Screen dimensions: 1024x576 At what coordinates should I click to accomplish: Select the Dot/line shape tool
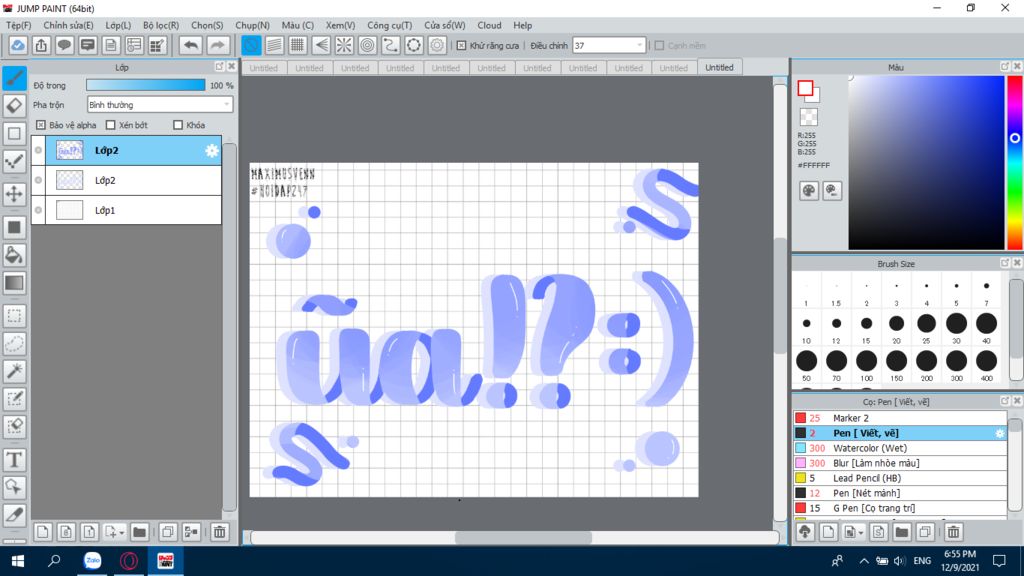coord(14,161)
